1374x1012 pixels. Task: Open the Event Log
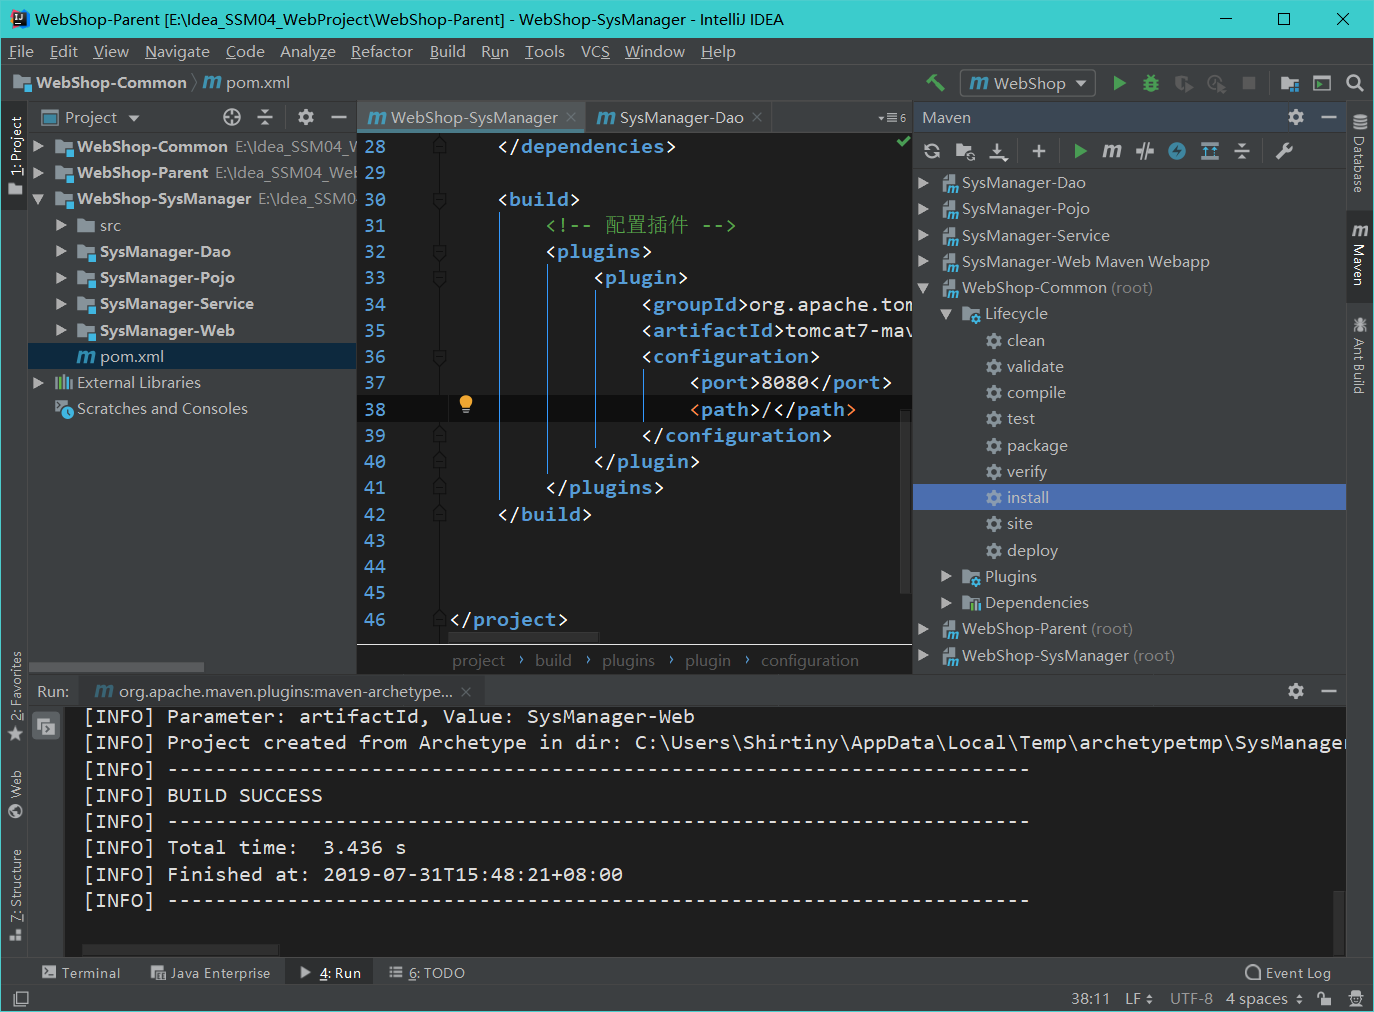[1288, 972]
